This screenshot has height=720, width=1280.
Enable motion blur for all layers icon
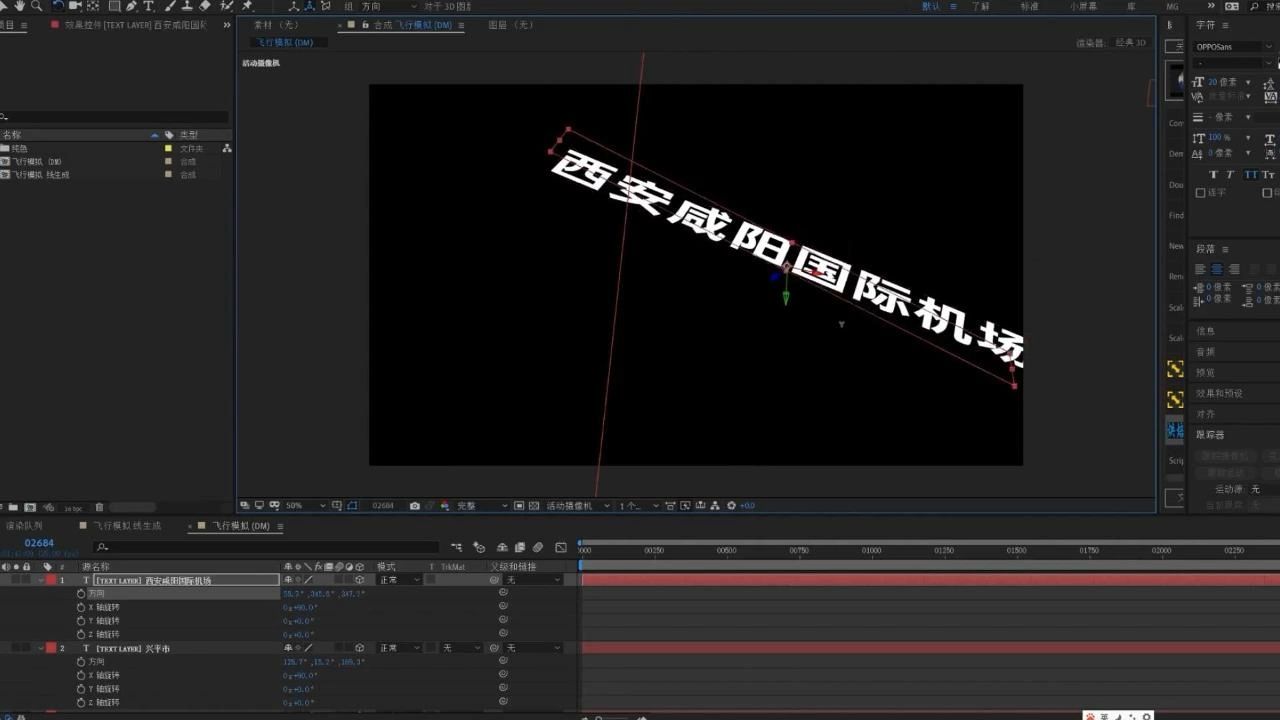[538, 547]
